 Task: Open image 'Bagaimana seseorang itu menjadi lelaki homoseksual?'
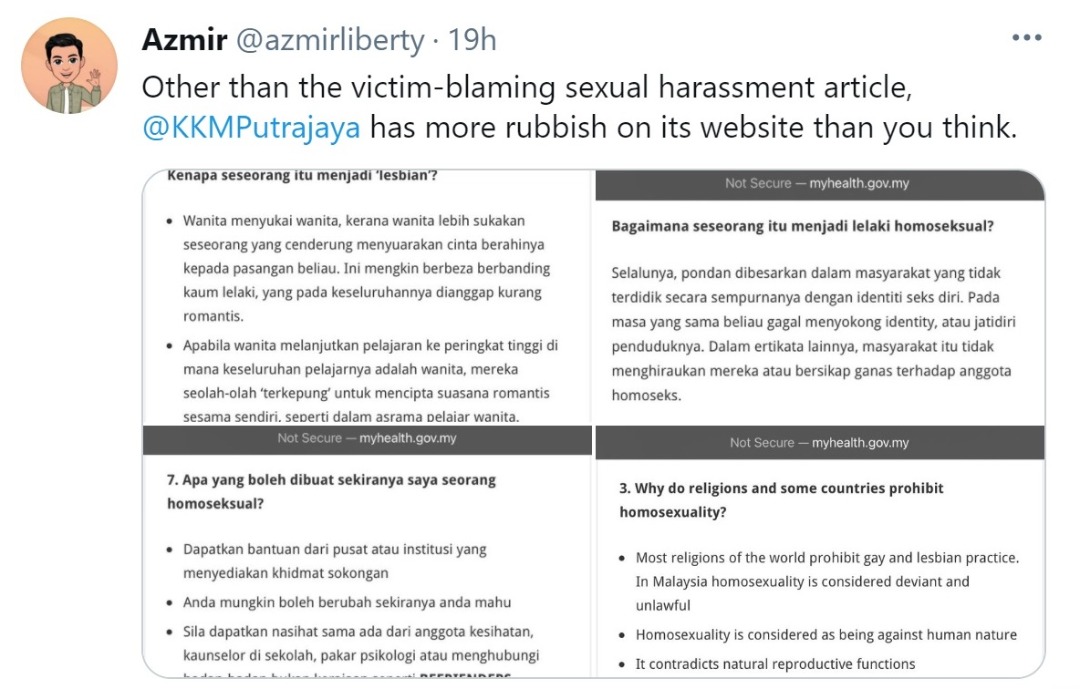[820, 297]
